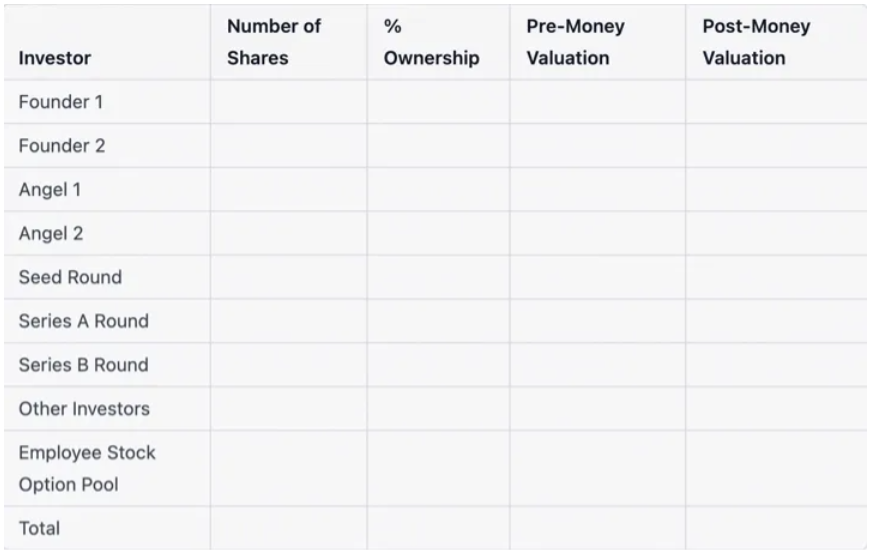The width and height of the screenshot is (871, 559).
Task: Select the Series A Round label
Action: click(83, 321)
